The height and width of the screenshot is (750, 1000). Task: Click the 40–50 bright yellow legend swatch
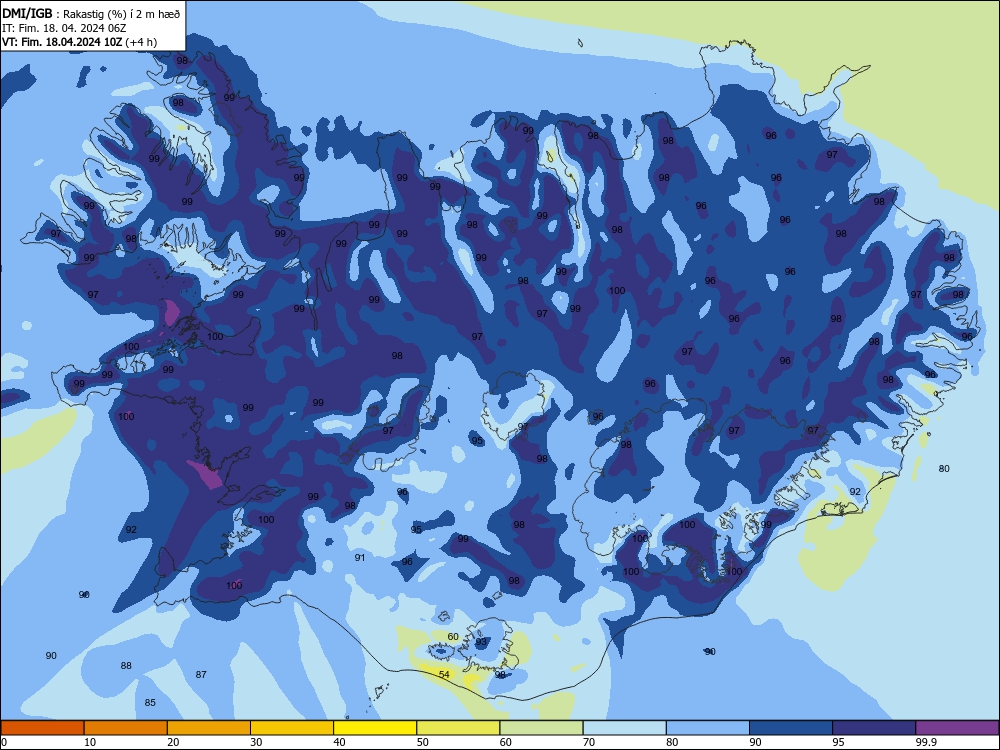pyautogui.click(x=375, y=728)
